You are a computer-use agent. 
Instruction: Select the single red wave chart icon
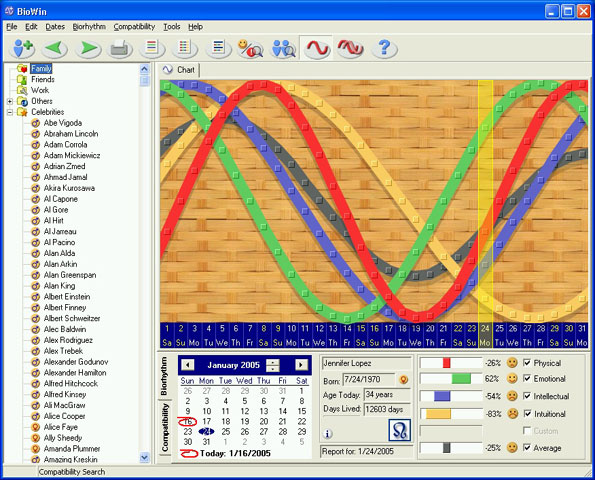(317, 48)
